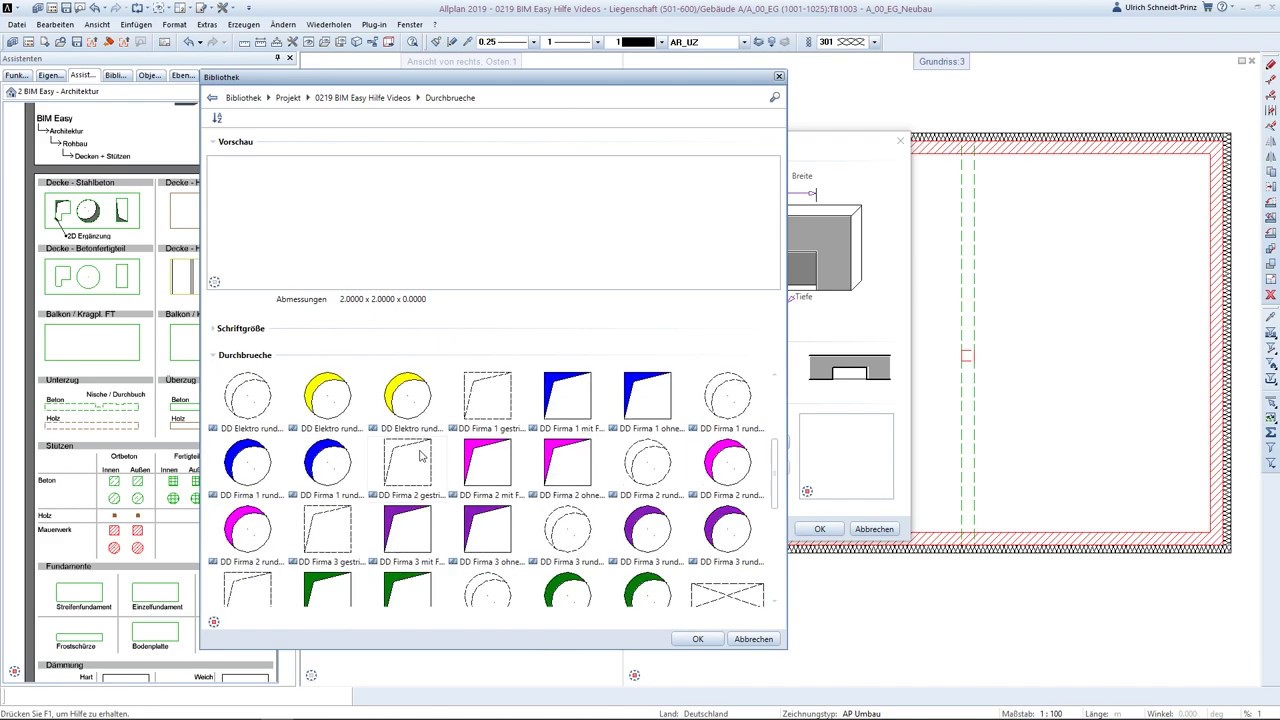Click Abbrechen in the Bibliothek dialog

[x=753, y=639]
